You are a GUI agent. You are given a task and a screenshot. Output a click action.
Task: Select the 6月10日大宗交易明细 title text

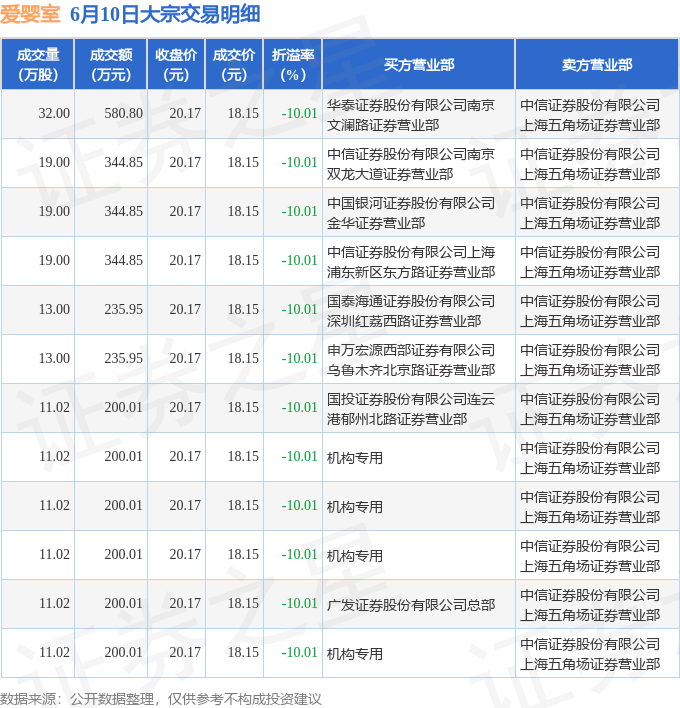[x=165, y=14]
